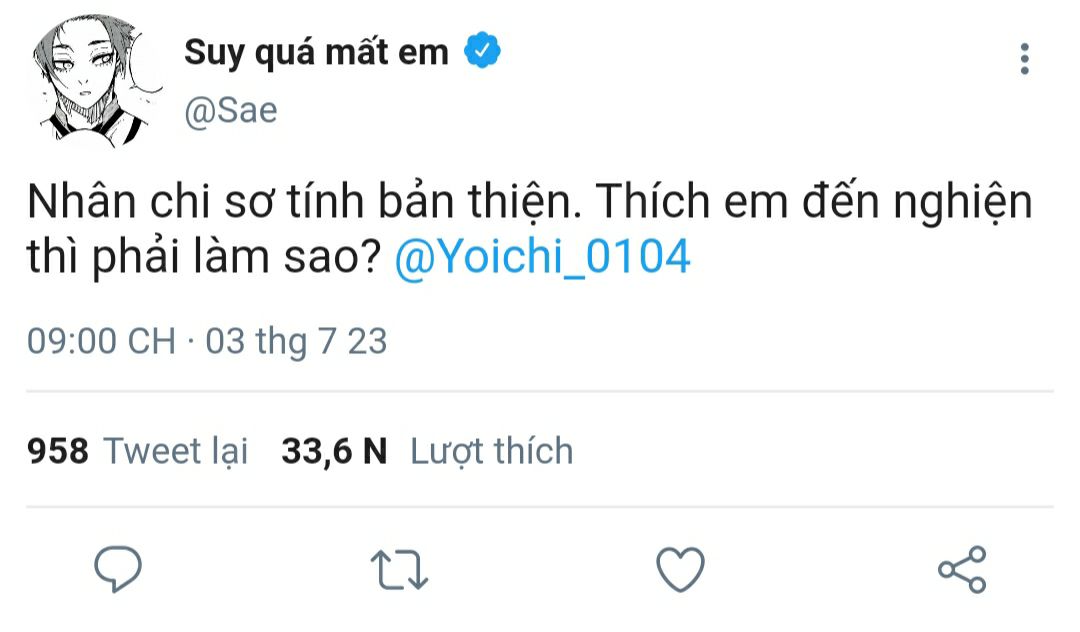Open the three-dot more options menu
This screenshot has height=632, width=1080.
[1024, 60]
